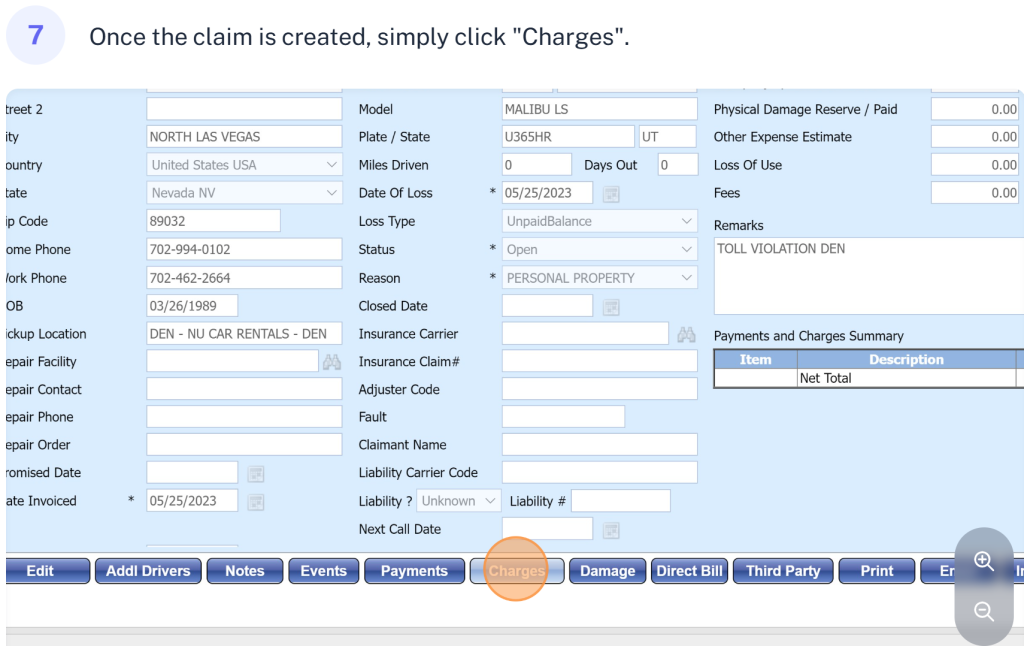
Task: Click the Addl Drivers button
Action: tap(148, 571)
